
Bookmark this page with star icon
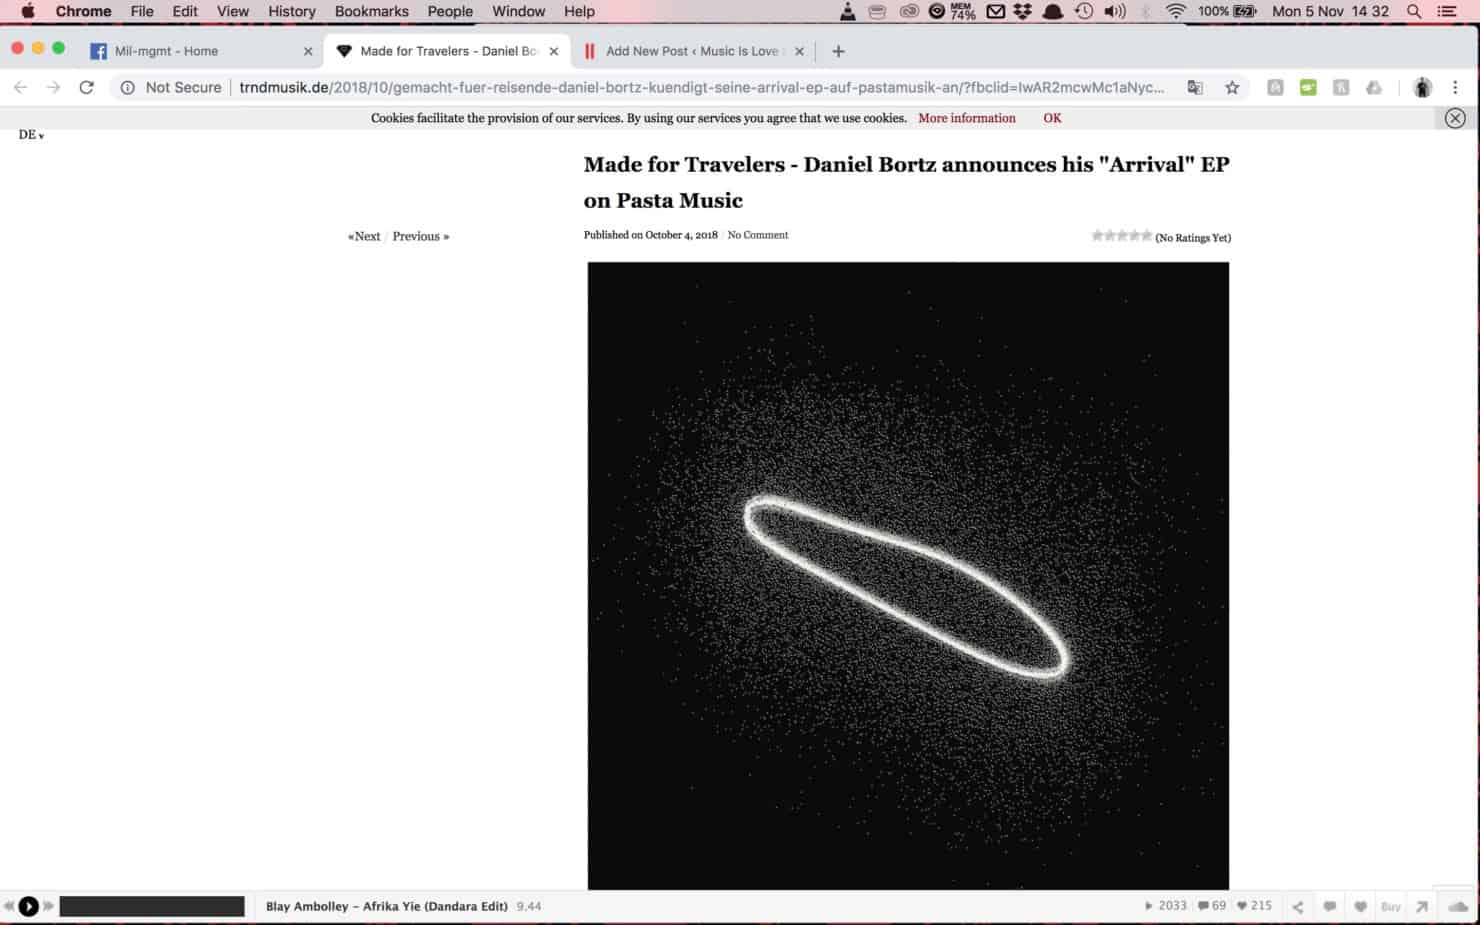(1232, 88)
